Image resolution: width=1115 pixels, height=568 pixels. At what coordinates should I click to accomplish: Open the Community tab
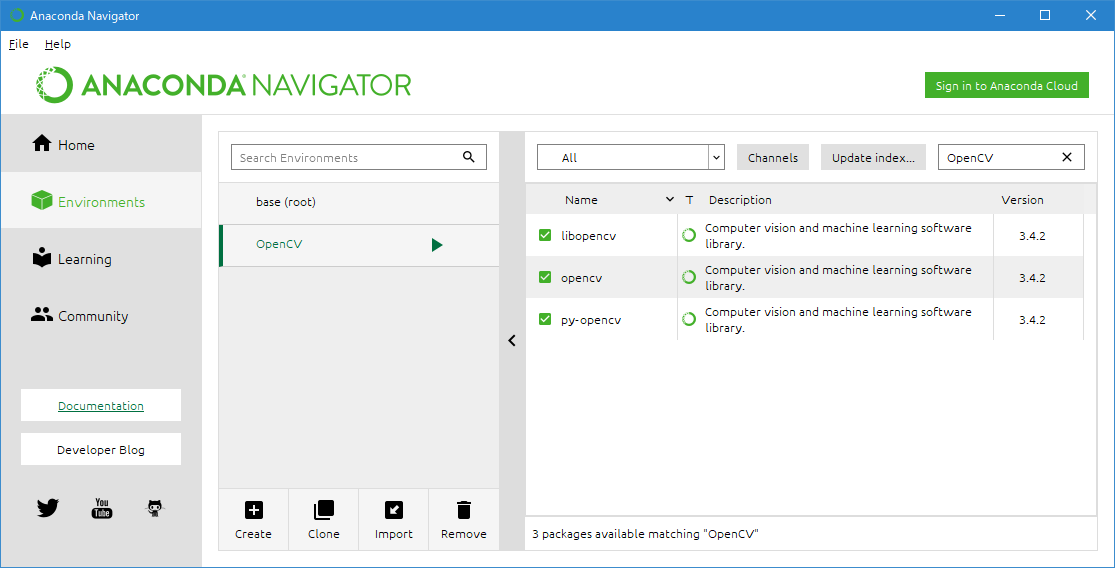101,316
